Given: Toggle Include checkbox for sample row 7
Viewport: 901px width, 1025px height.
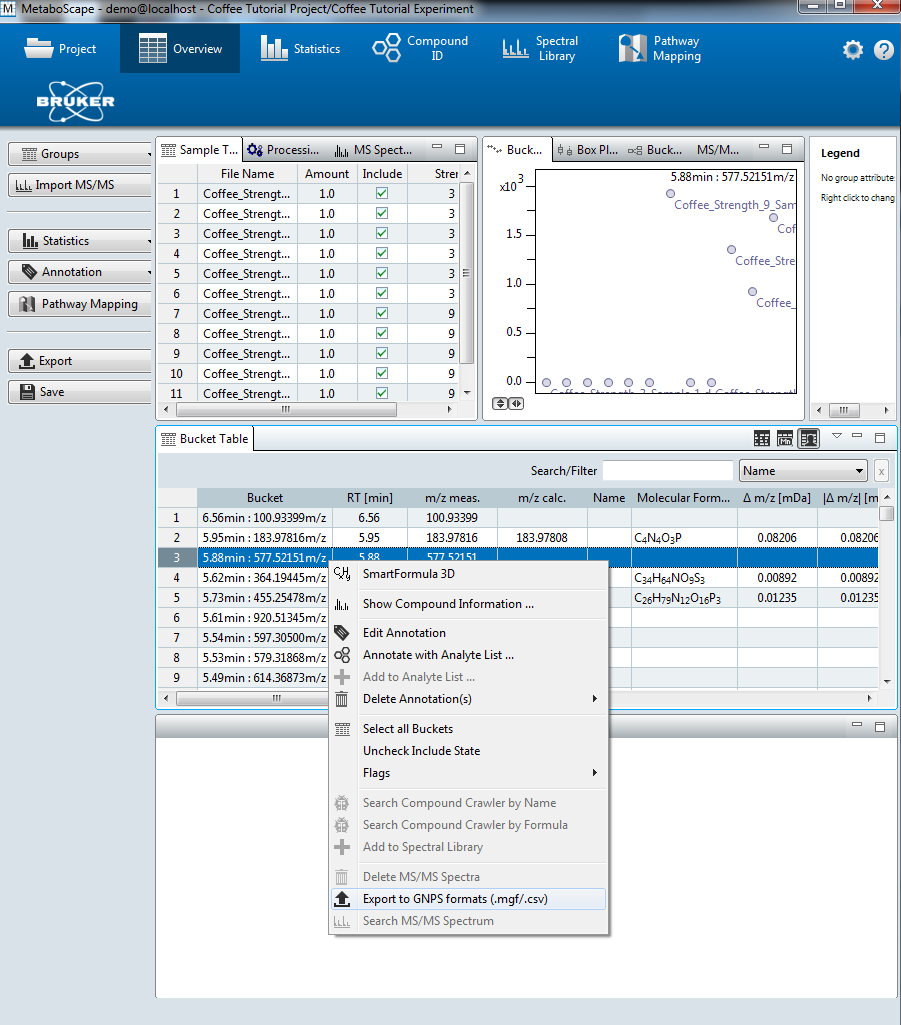Looking at the screenshot, I should click(382, 313).
